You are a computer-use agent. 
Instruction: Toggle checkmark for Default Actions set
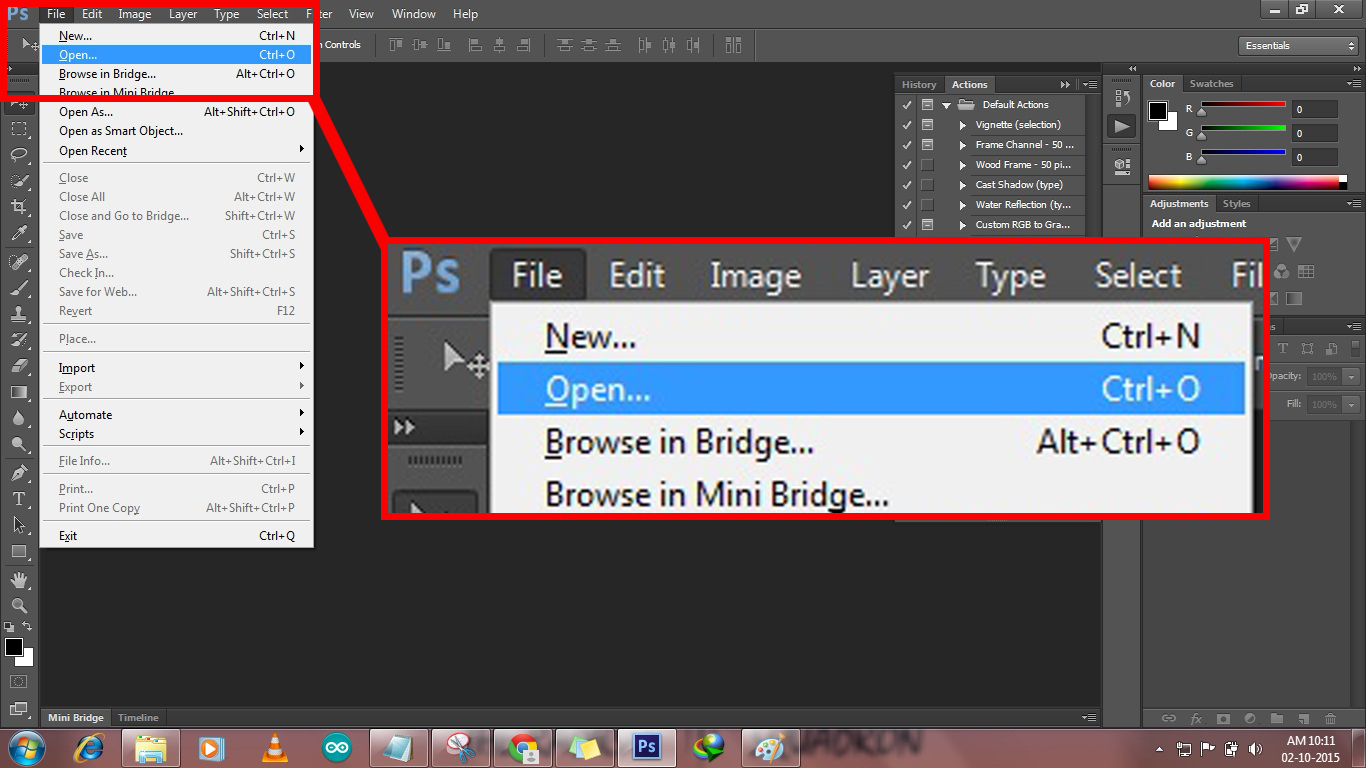(907, 104)
